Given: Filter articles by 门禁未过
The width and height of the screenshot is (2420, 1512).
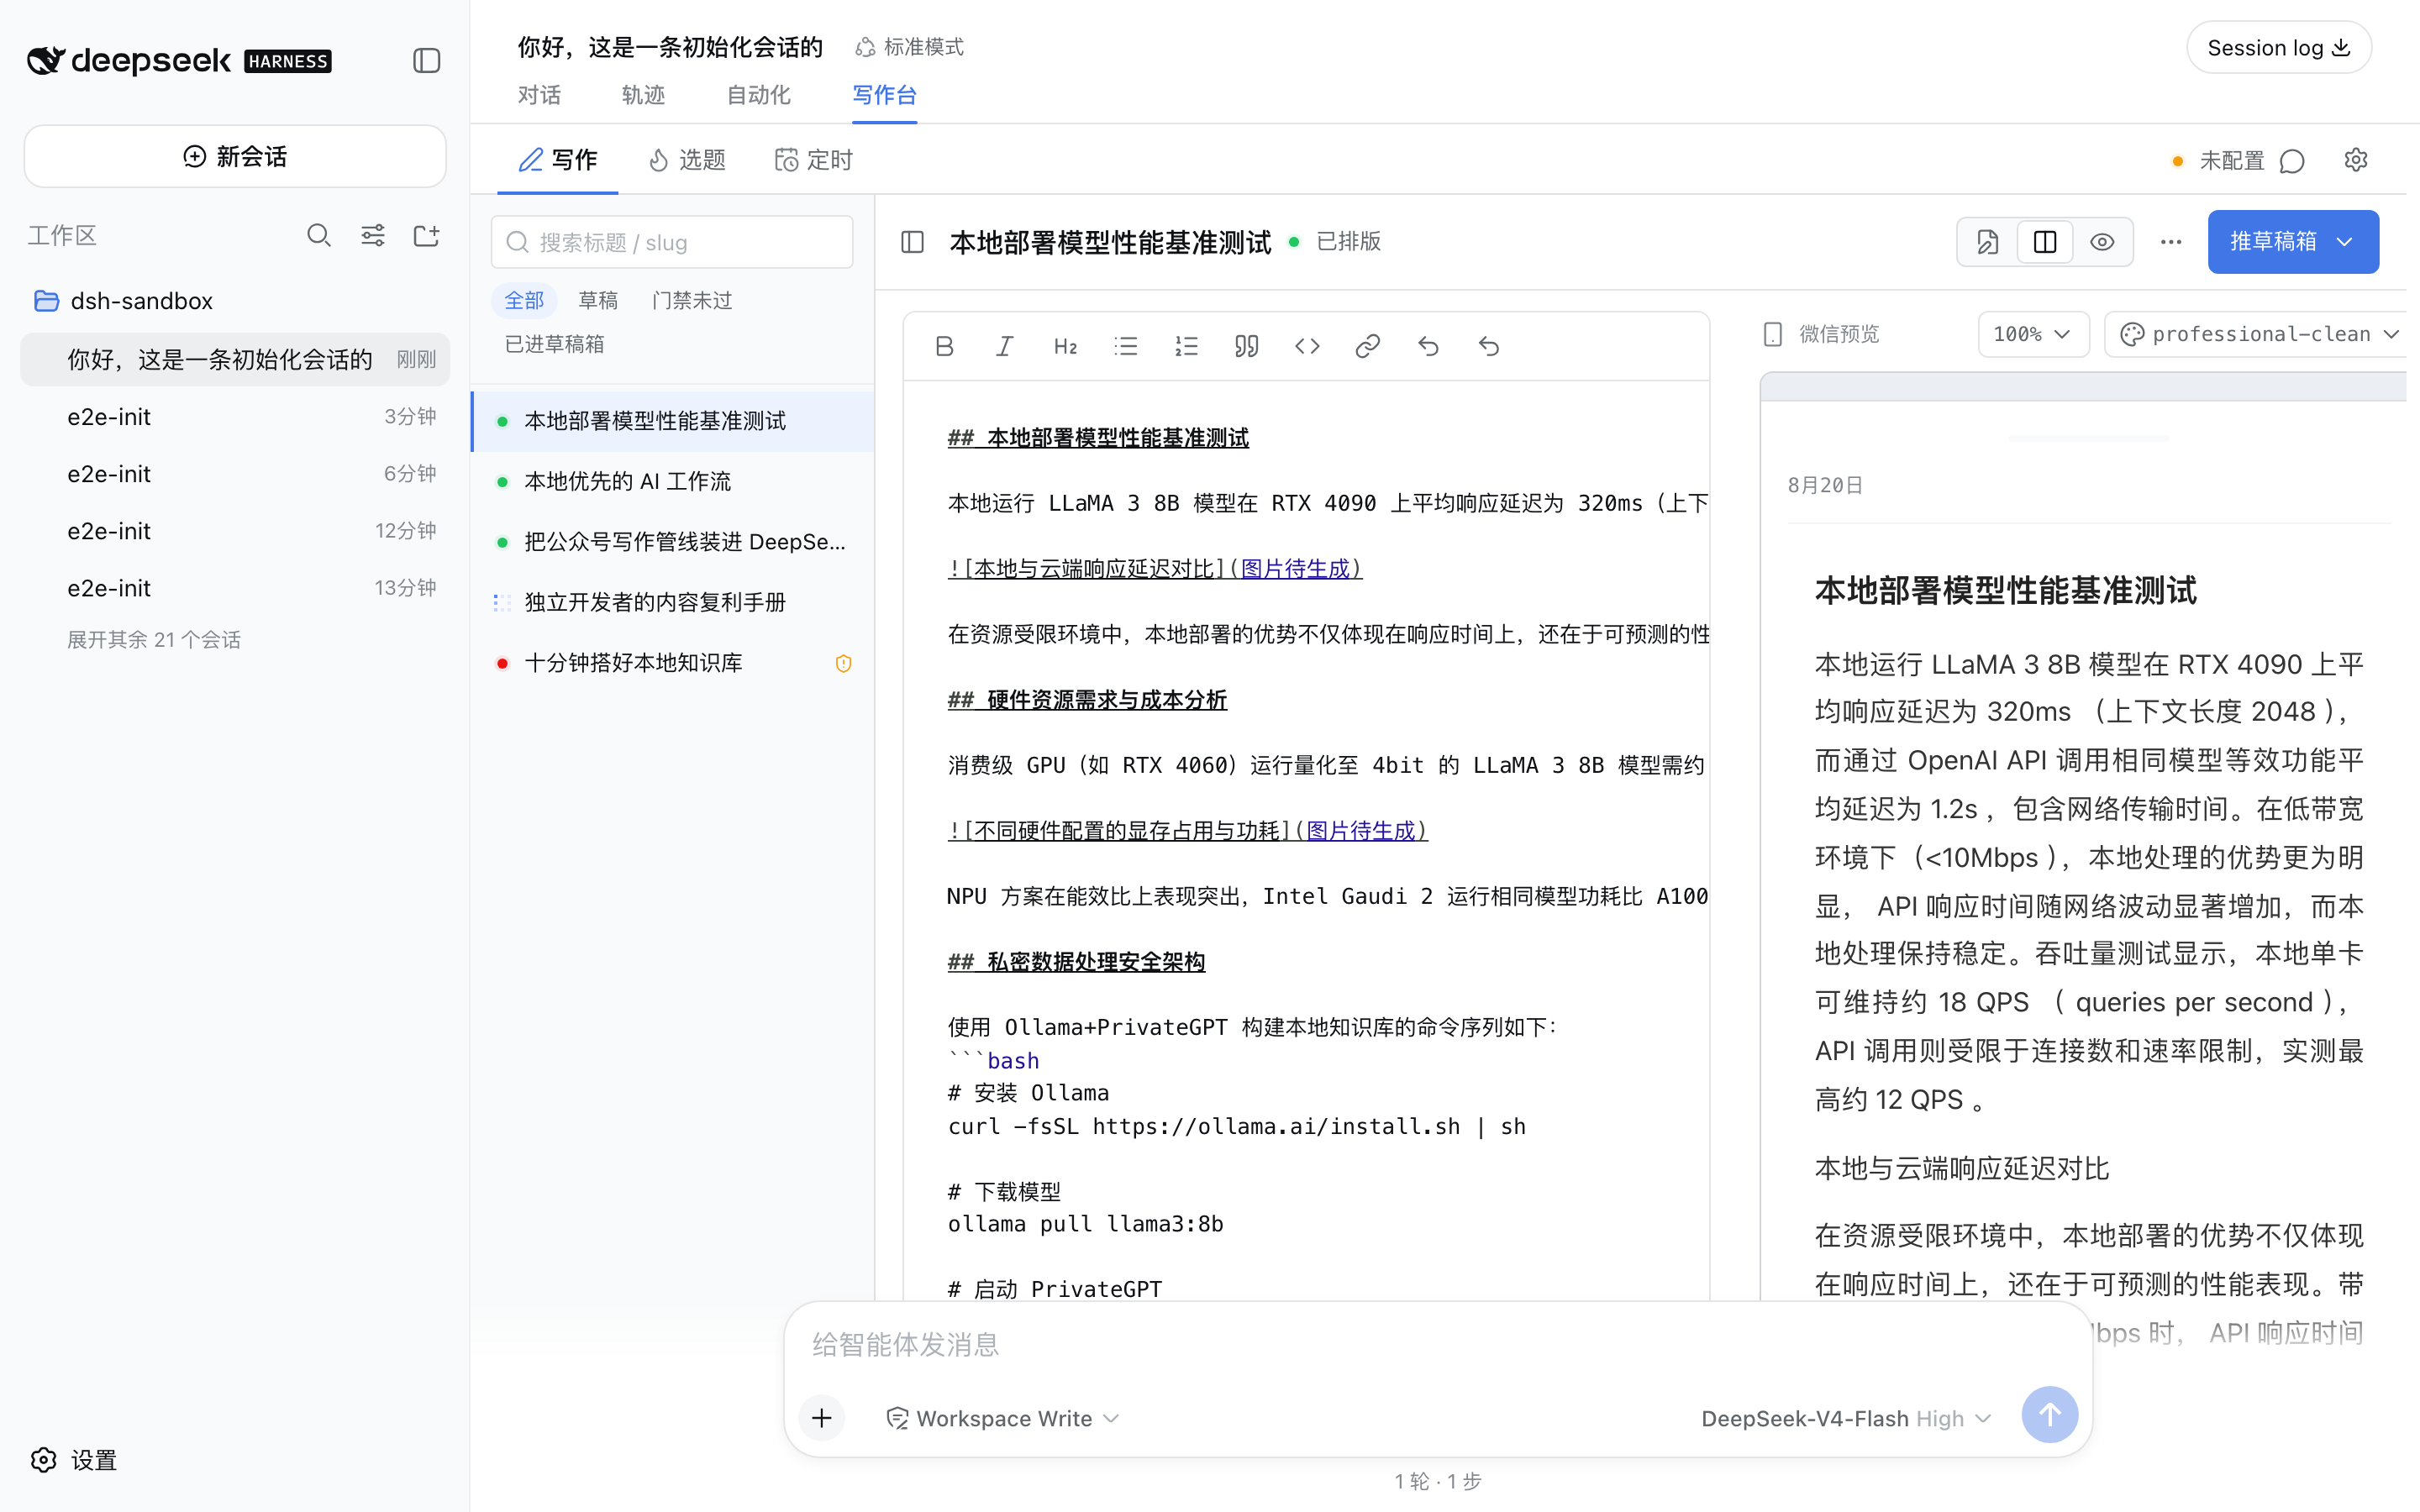Looking at the screenshot, I should (692, 300).
